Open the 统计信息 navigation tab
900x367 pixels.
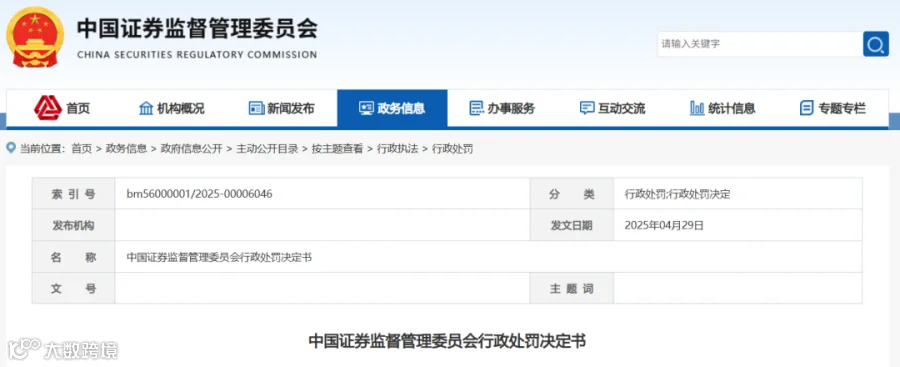723,108
